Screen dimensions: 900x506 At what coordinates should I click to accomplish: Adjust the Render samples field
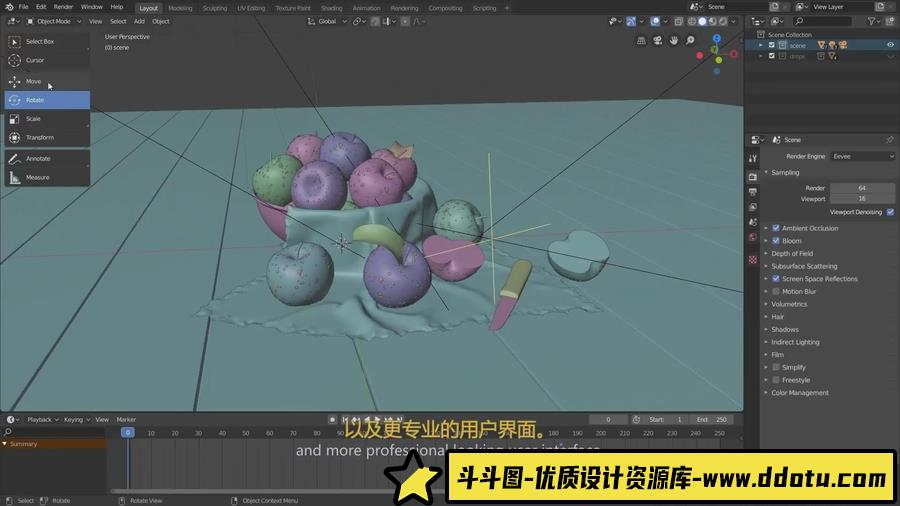point(861,188)
